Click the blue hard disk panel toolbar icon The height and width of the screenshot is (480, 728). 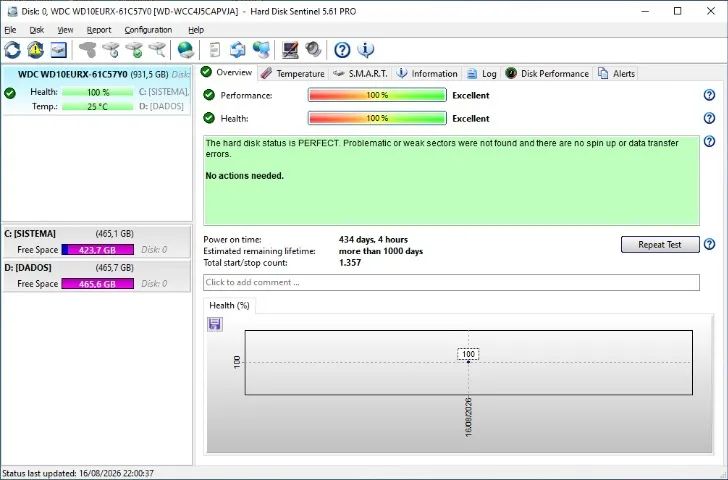58,50
